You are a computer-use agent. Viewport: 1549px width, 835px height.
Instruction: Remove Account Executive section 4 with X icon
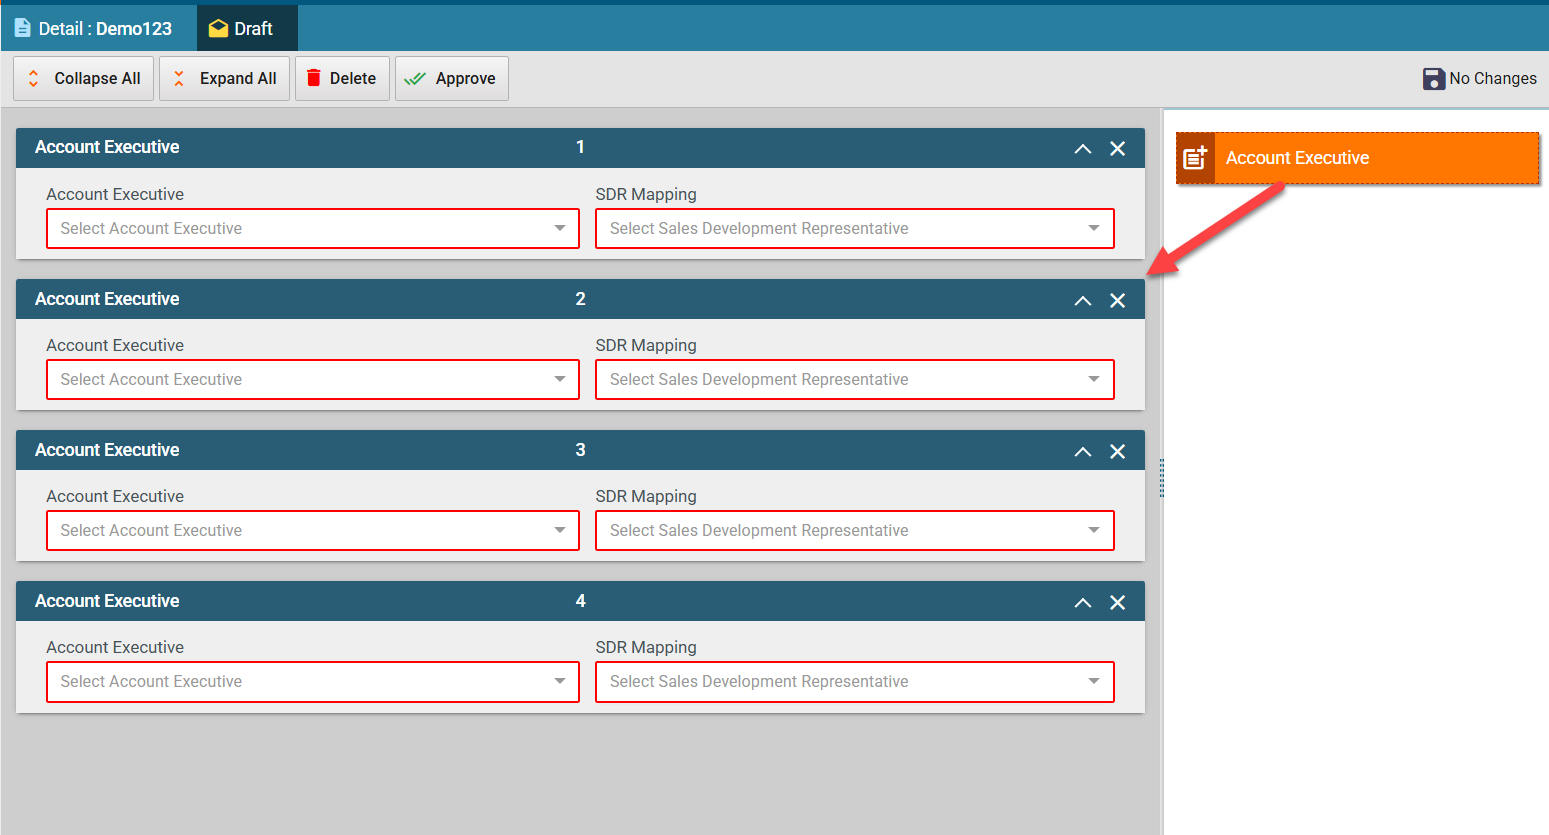1118,602
